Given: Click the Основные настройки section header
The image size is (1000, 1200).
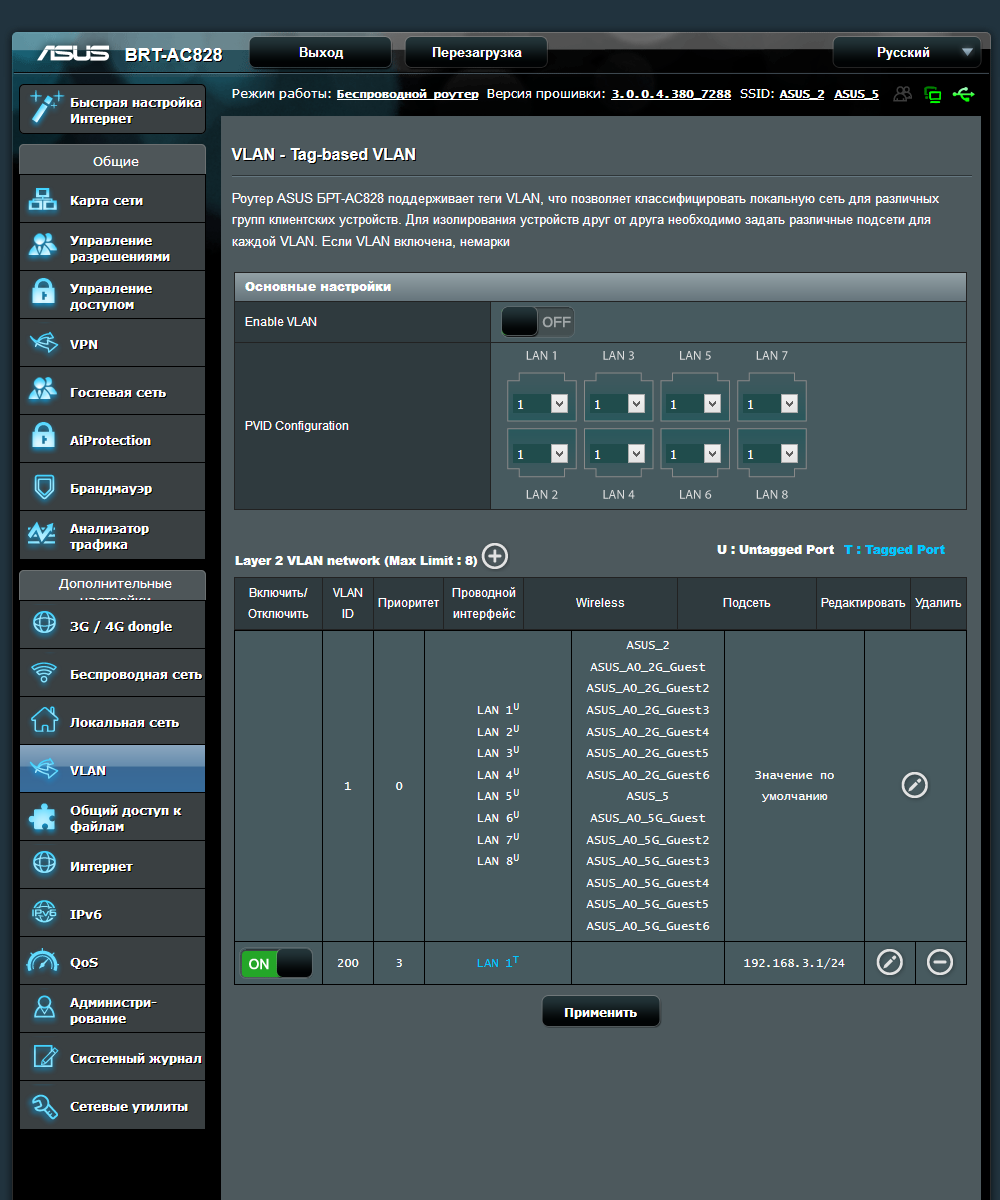Looking at the screenshot, I should (x=601, y=286).
